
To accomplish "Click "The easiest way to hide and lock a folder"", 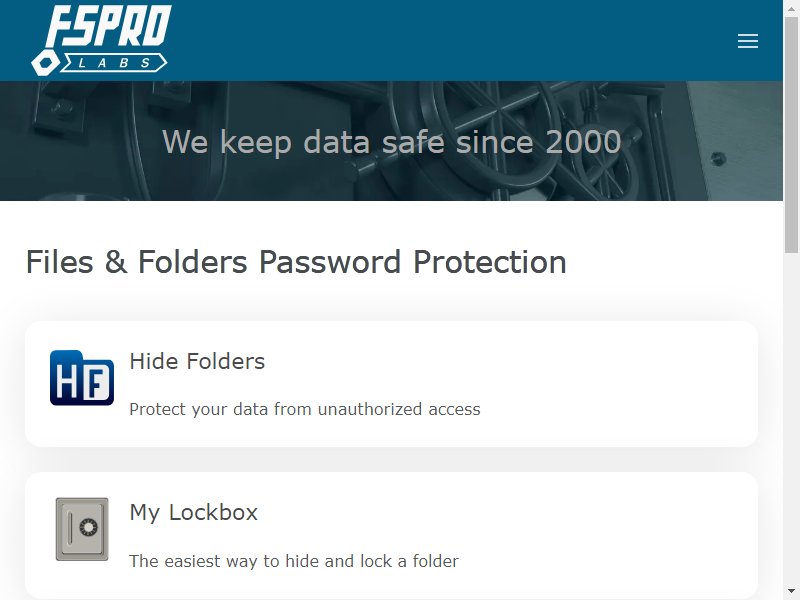I will point(294,561).
